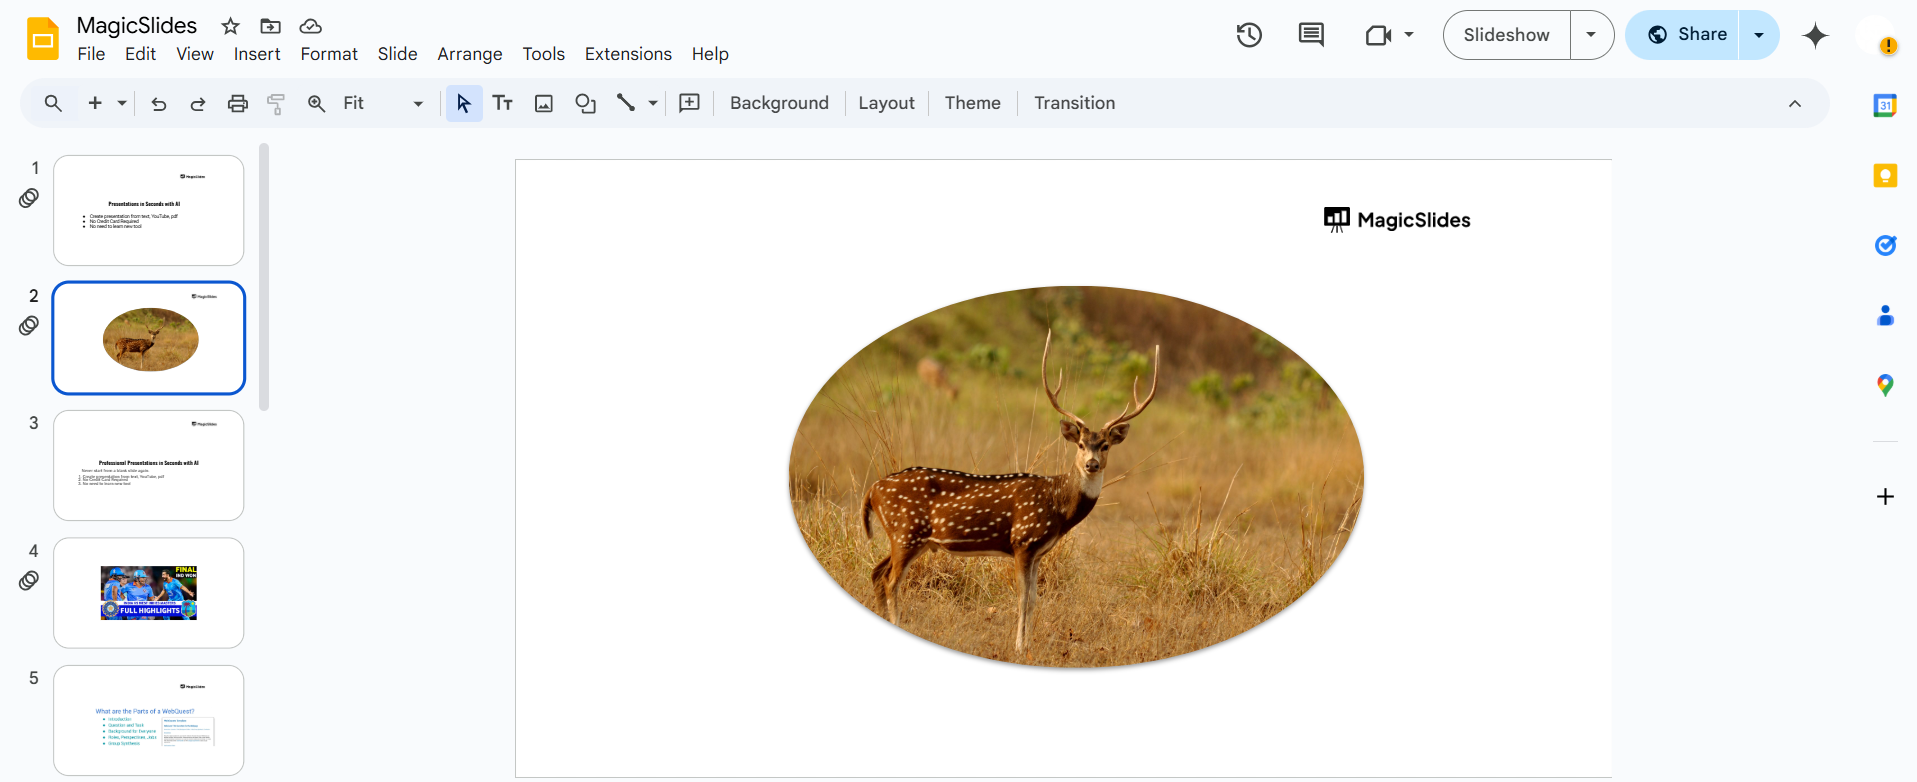Open the Help menu
The width and height of the screenshot is (1917, 782).
710,54
